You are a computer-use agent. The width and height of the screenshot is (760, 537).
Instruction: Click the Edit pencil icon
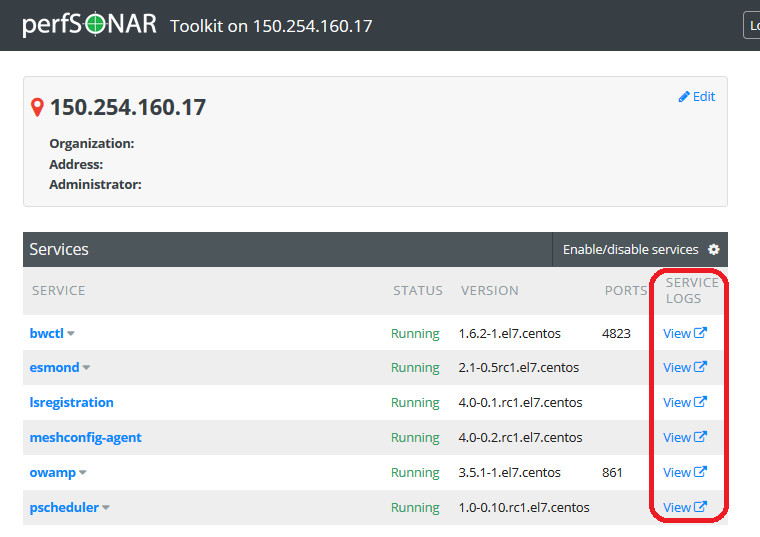[684, 97]
